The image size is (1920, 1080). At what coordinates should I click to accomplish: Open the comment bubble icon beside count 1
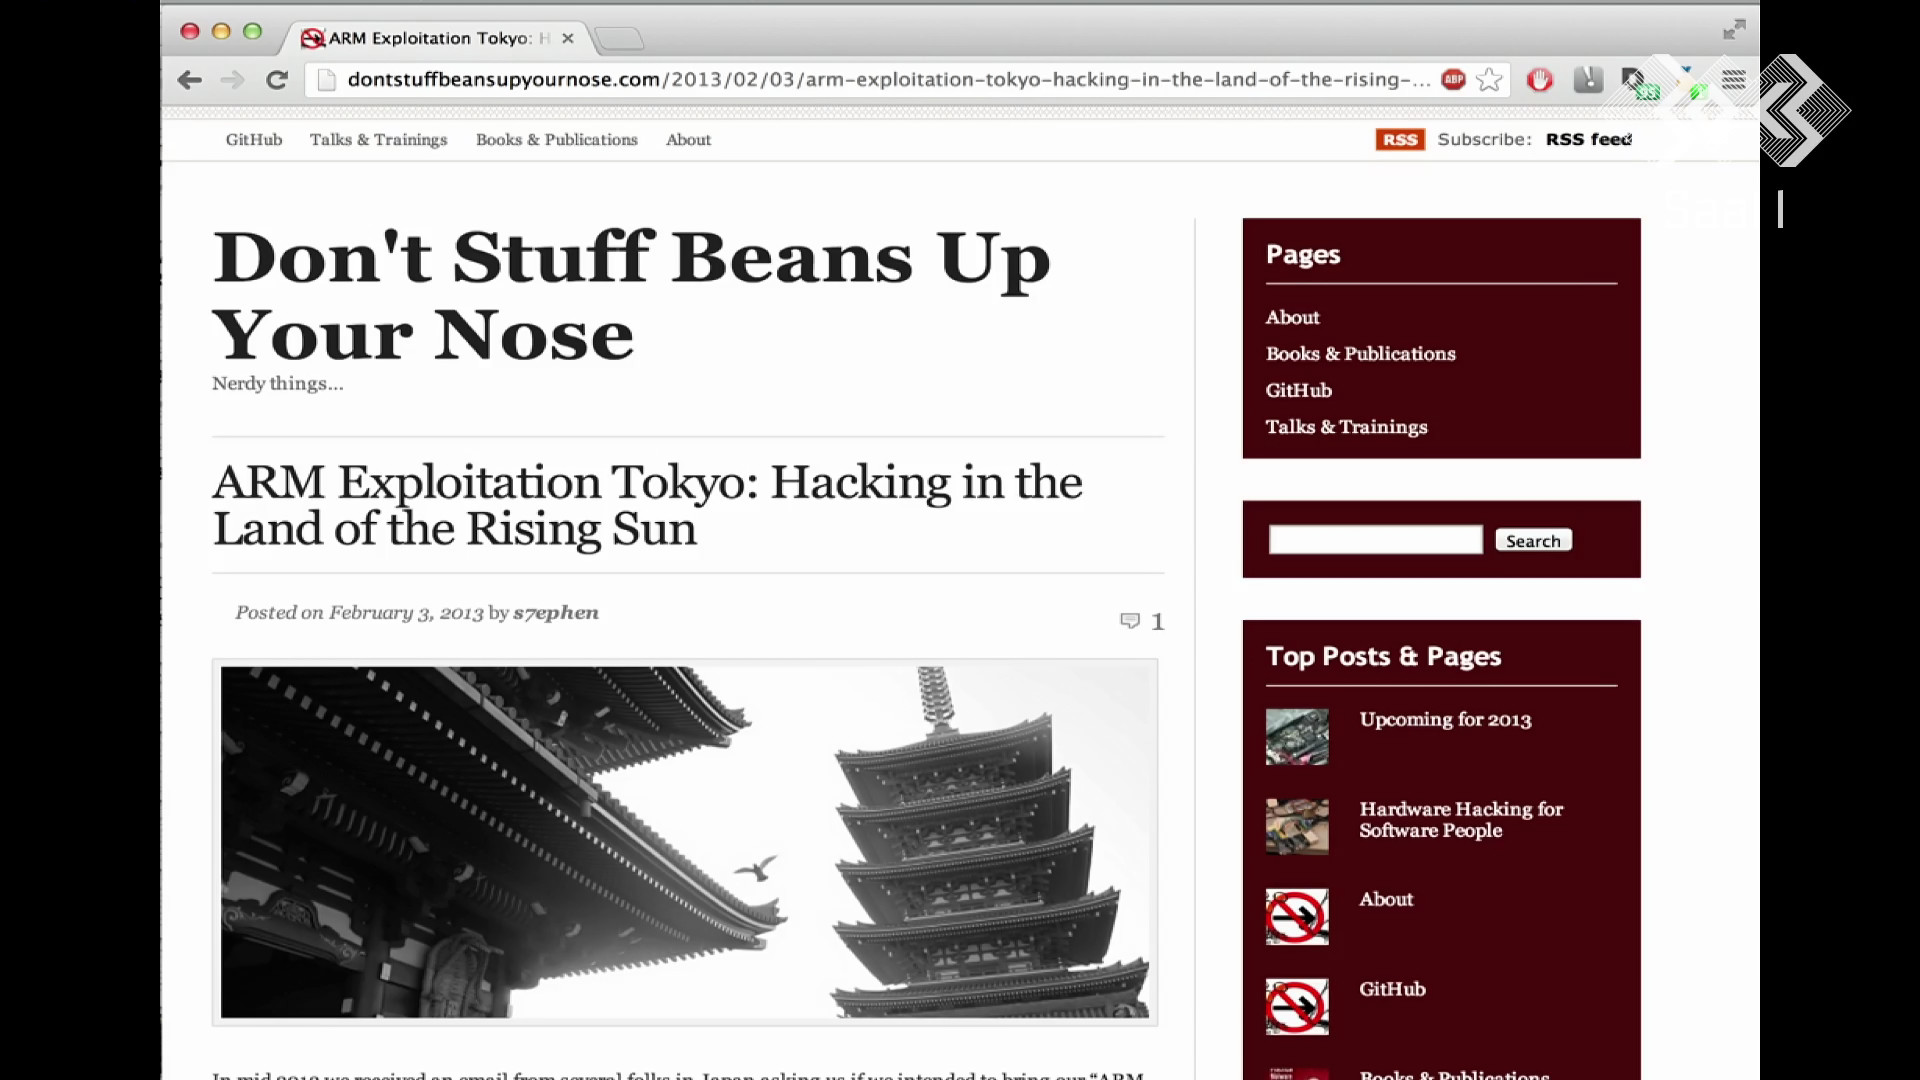1130,621
